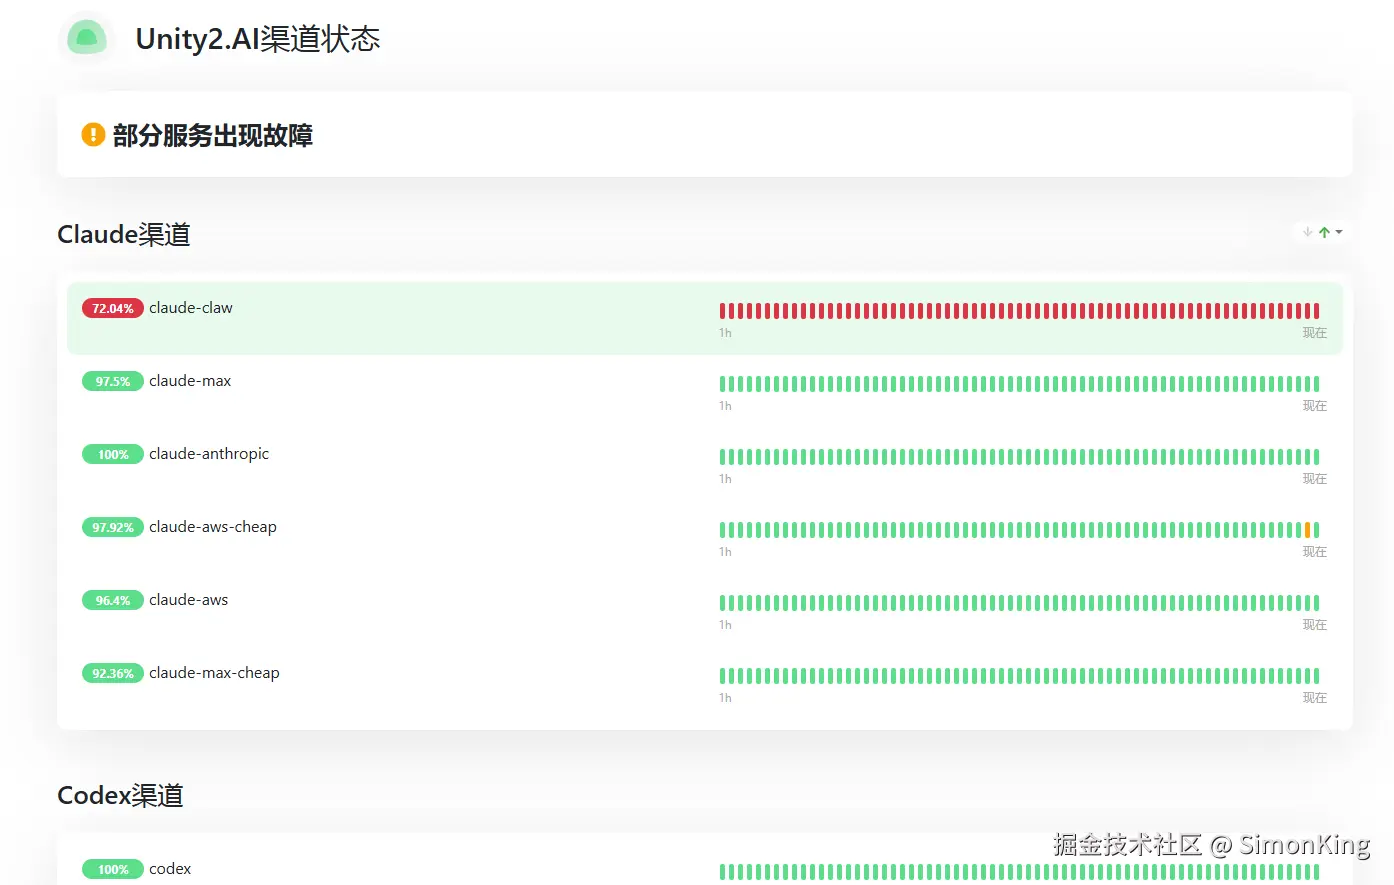Click the page title Unity2.AI渠道状态
Image resolution: width=1394 pixels, height=885 pixels.
258,39
